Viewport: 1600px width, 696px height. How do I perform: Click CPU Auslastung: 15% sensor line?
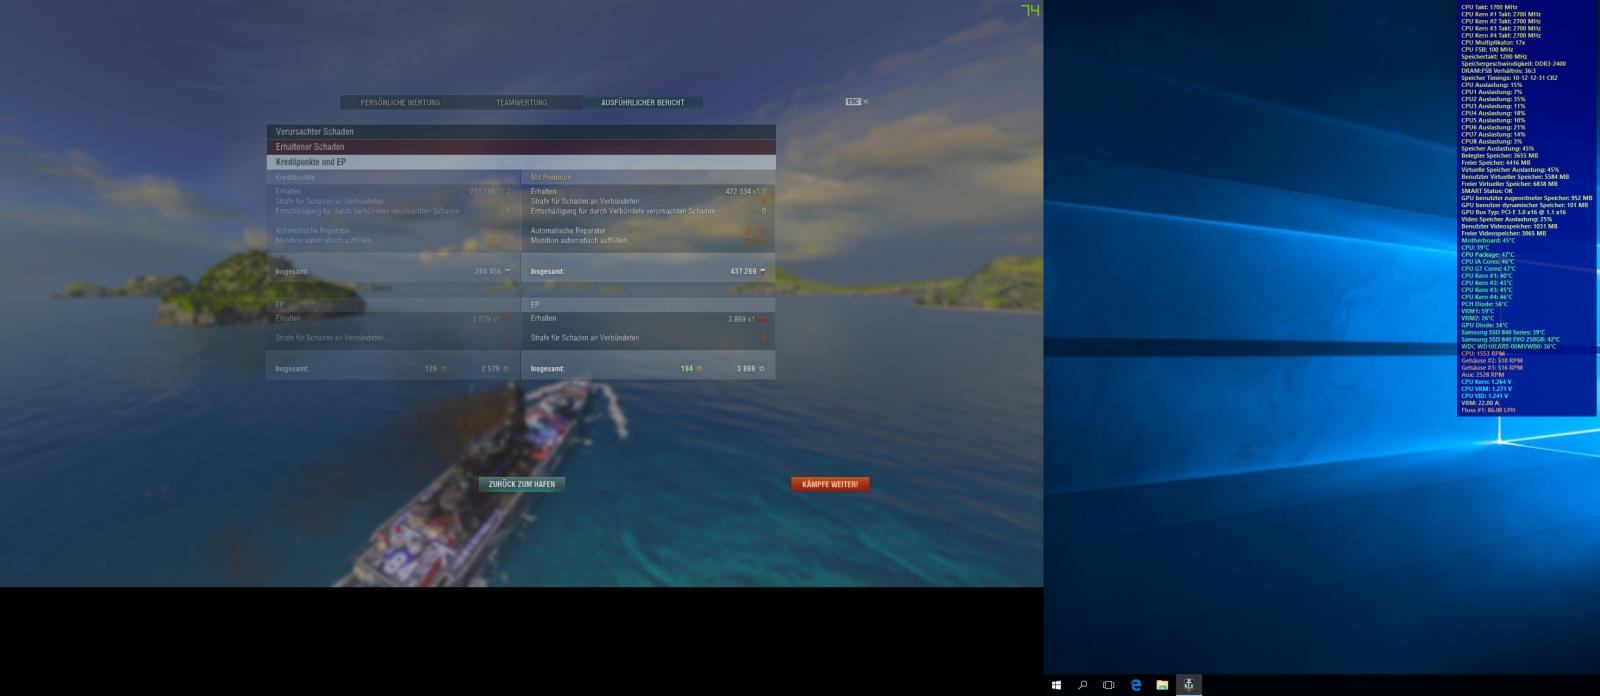(1491, 85)
